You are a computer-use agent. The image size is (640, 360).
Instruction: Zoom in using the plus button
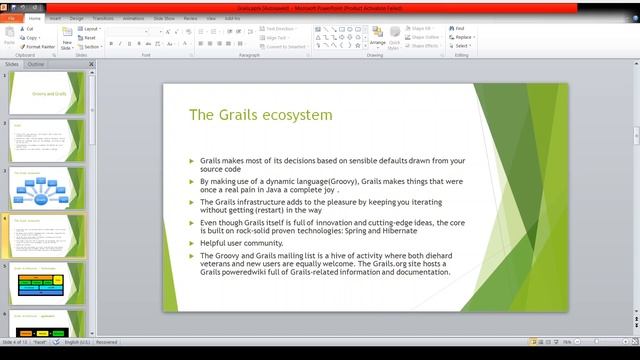pos(625,342)
